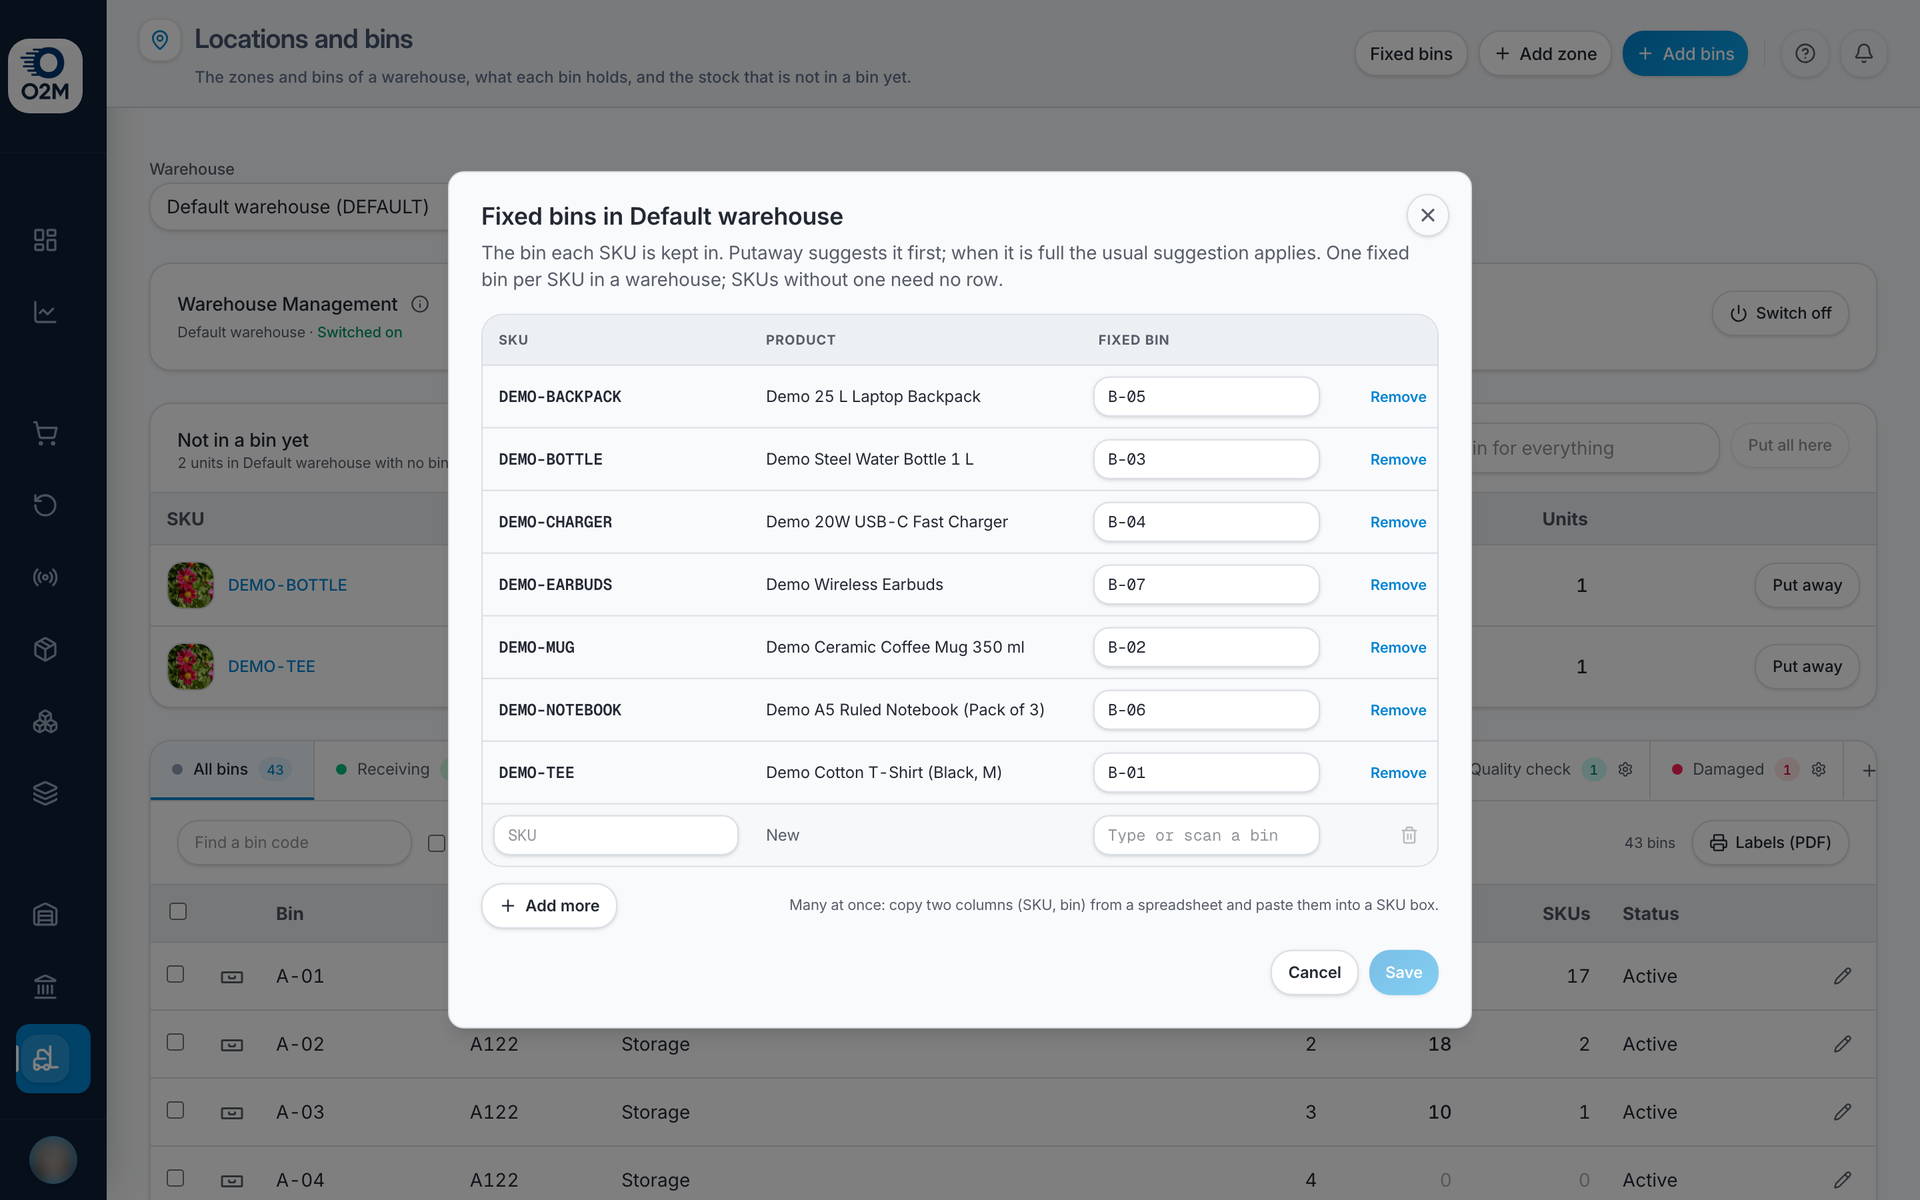Screen dimensions: 1920x1200
Task: Open the layers stack icon in sidebar
Action: coord(45,793)
